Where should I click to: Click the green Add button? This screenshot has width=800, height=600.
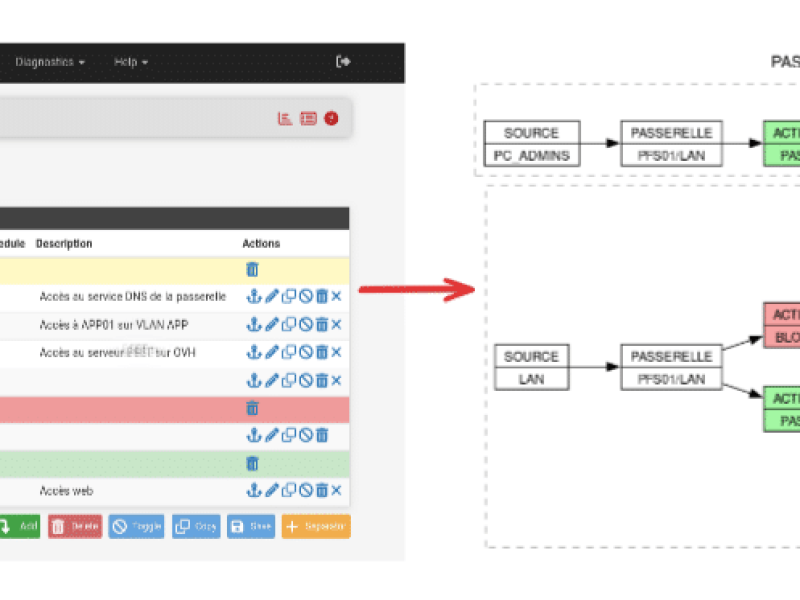click(x=20, y=526)
